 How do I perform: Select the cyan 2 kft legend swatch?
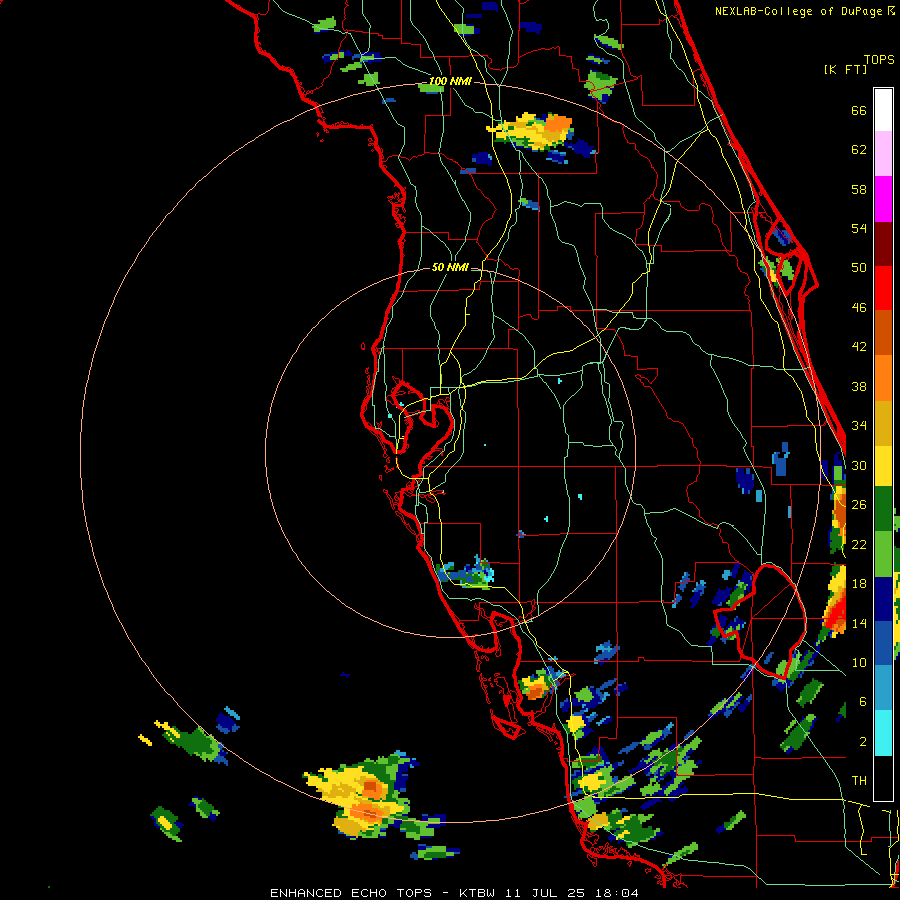pos(883,733)
